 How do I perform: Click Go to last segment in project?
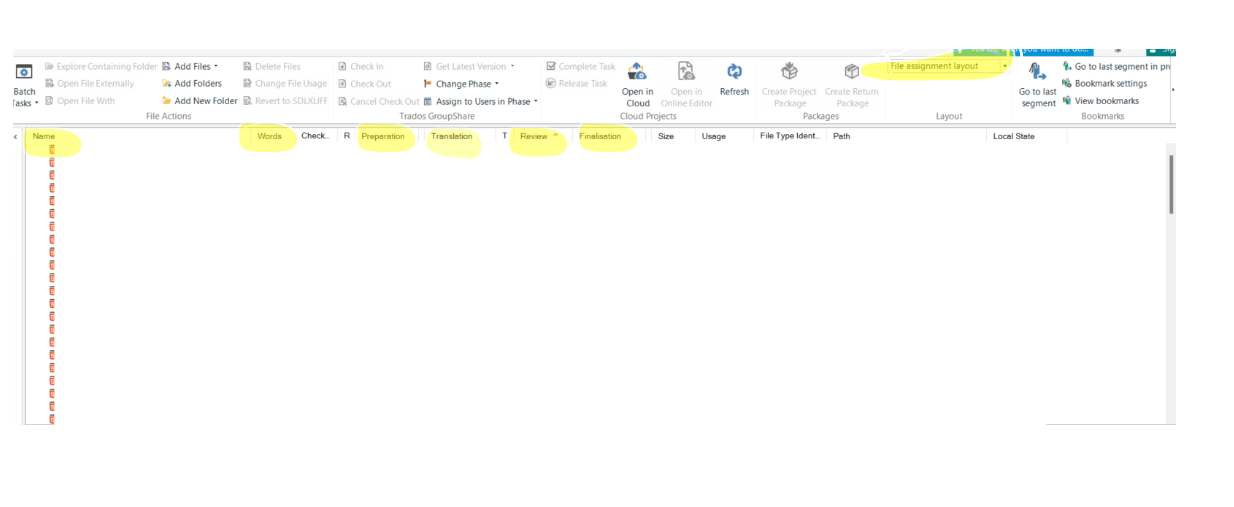[x=1115, y=67]
